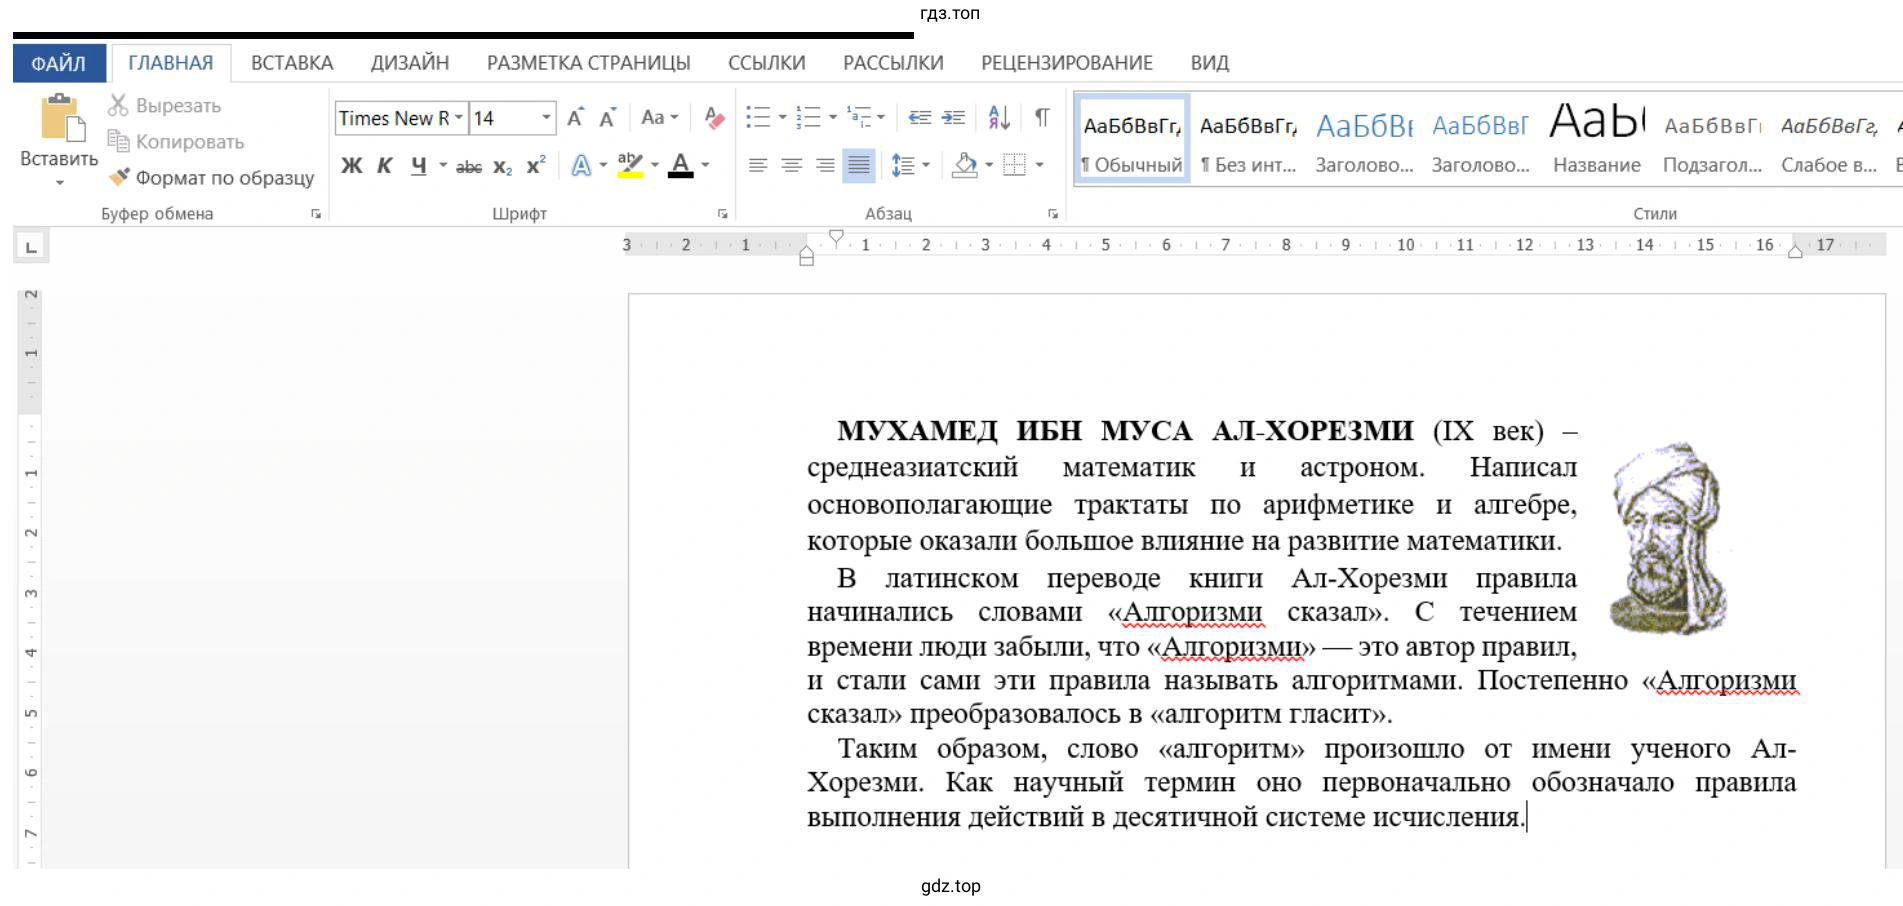Open the ФАЙЛ tab
This screenshot has height=906, width=1903.
(x=58, y=63)
